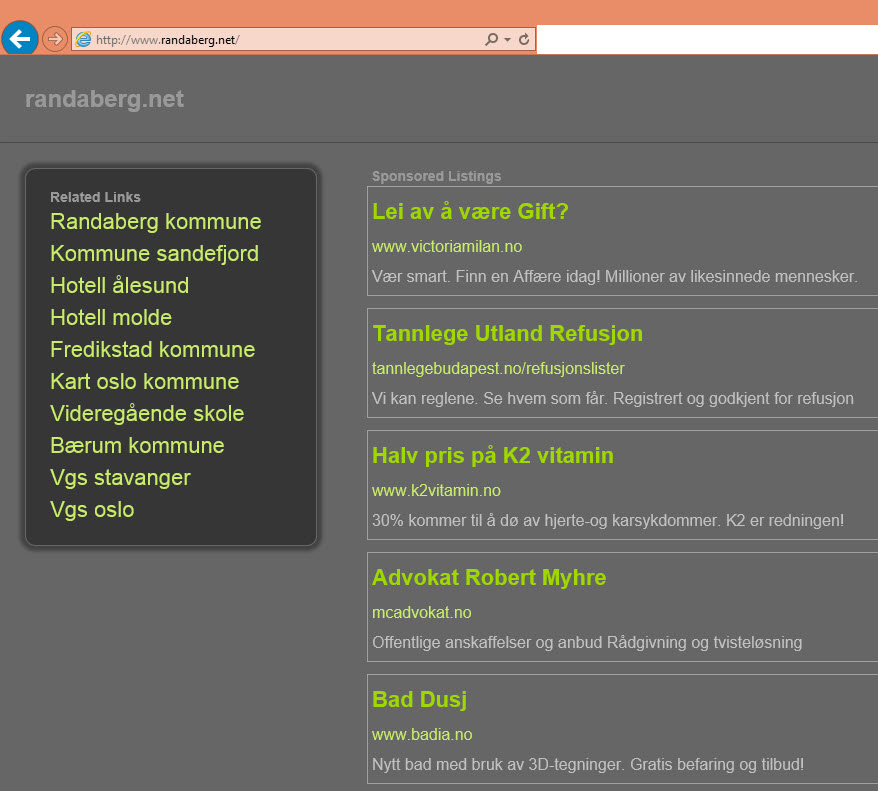Open the address bar dropdown arrow
Viewport: 878px width, 791px height.
pos(507,40)
